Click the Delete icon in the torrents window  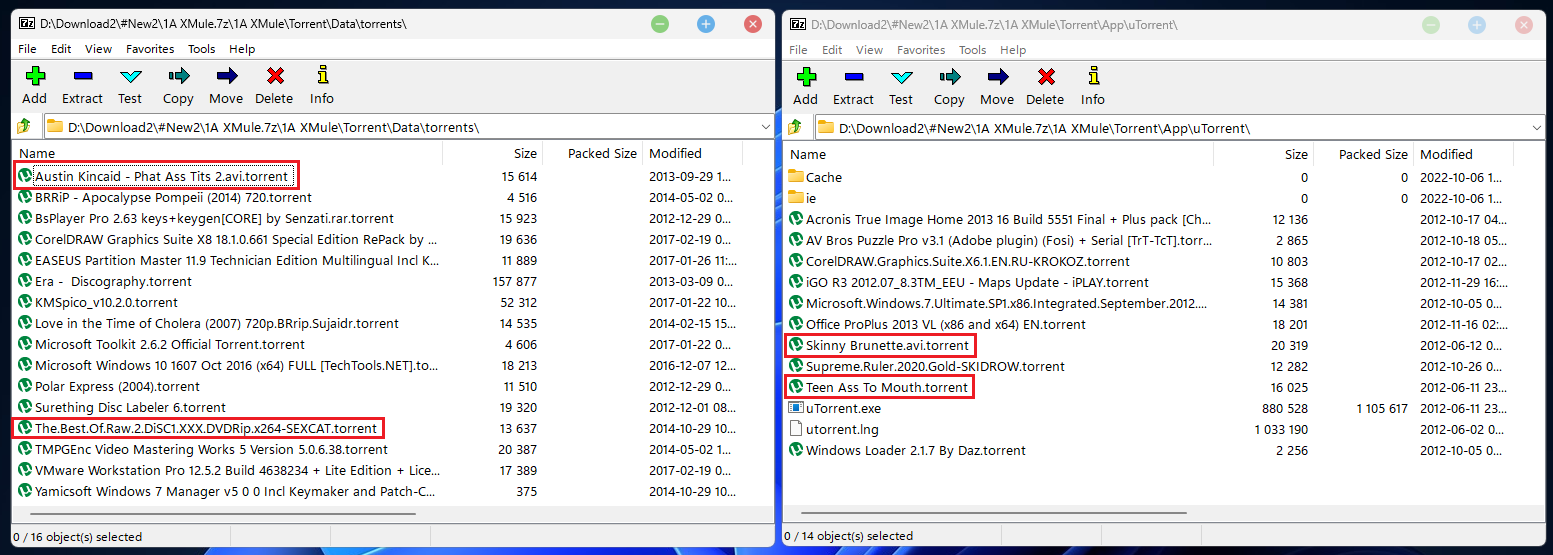[x=274, y=75]
